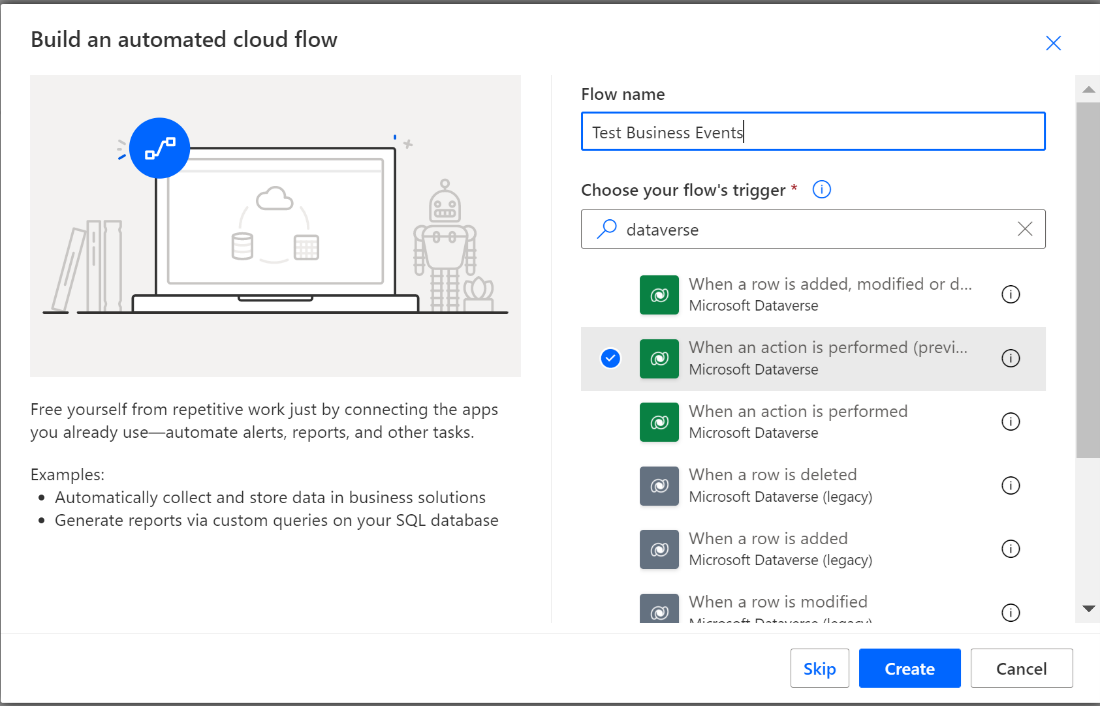Screen dimensions: 1100x706
Task: Click Dataverse icon for 'When a row is deleted'
Action: (659, 486)
